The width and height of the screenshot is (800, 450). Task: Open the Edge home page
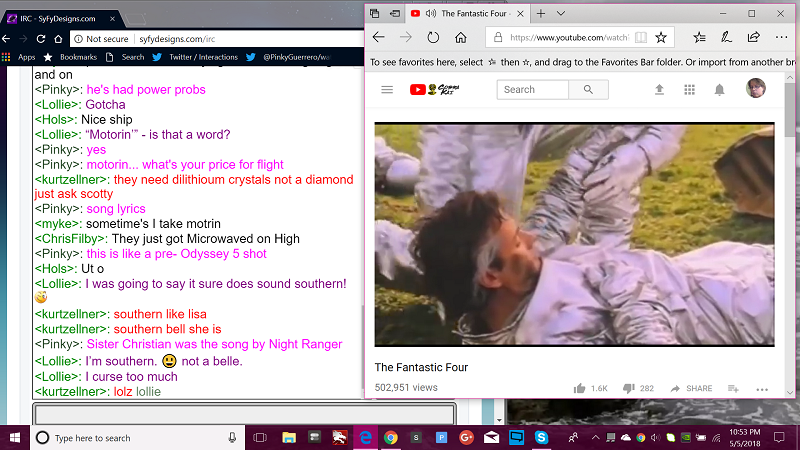click(461, 37)
